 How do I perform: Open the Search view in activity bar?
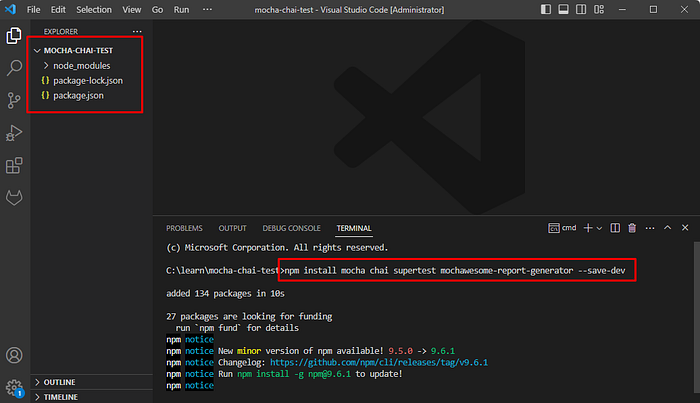point(14,68)
